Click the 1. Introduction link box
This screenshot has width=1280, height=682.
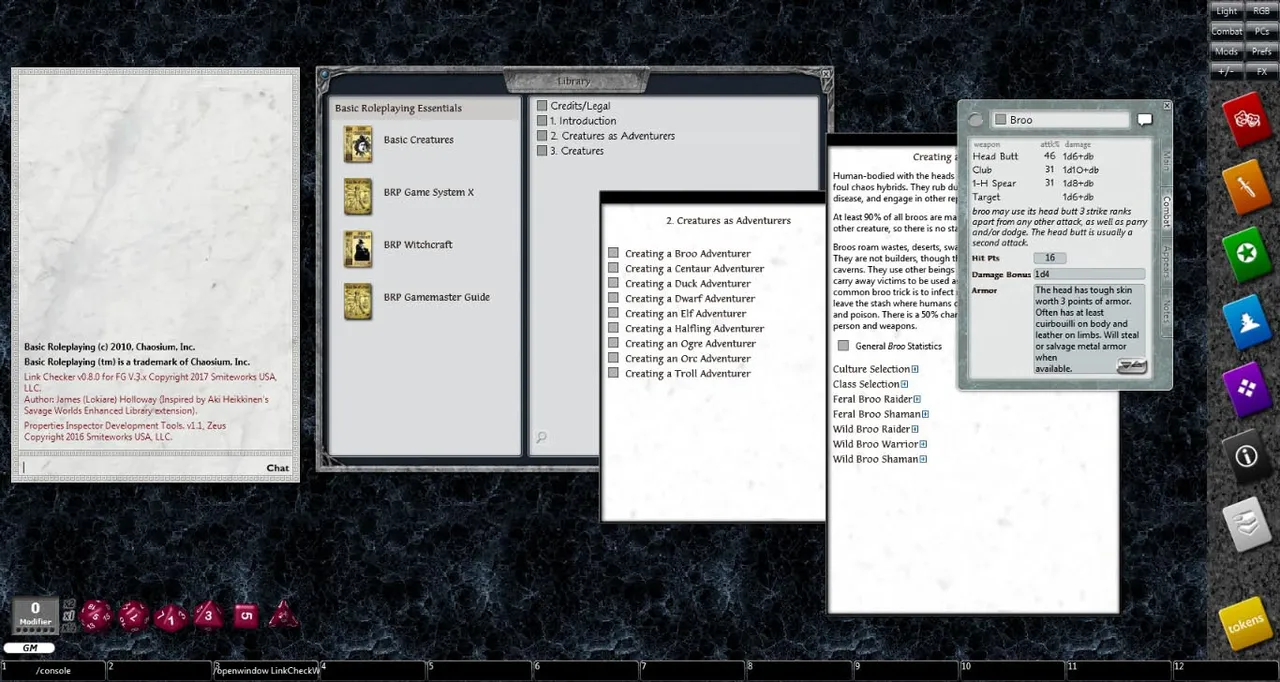542,121
